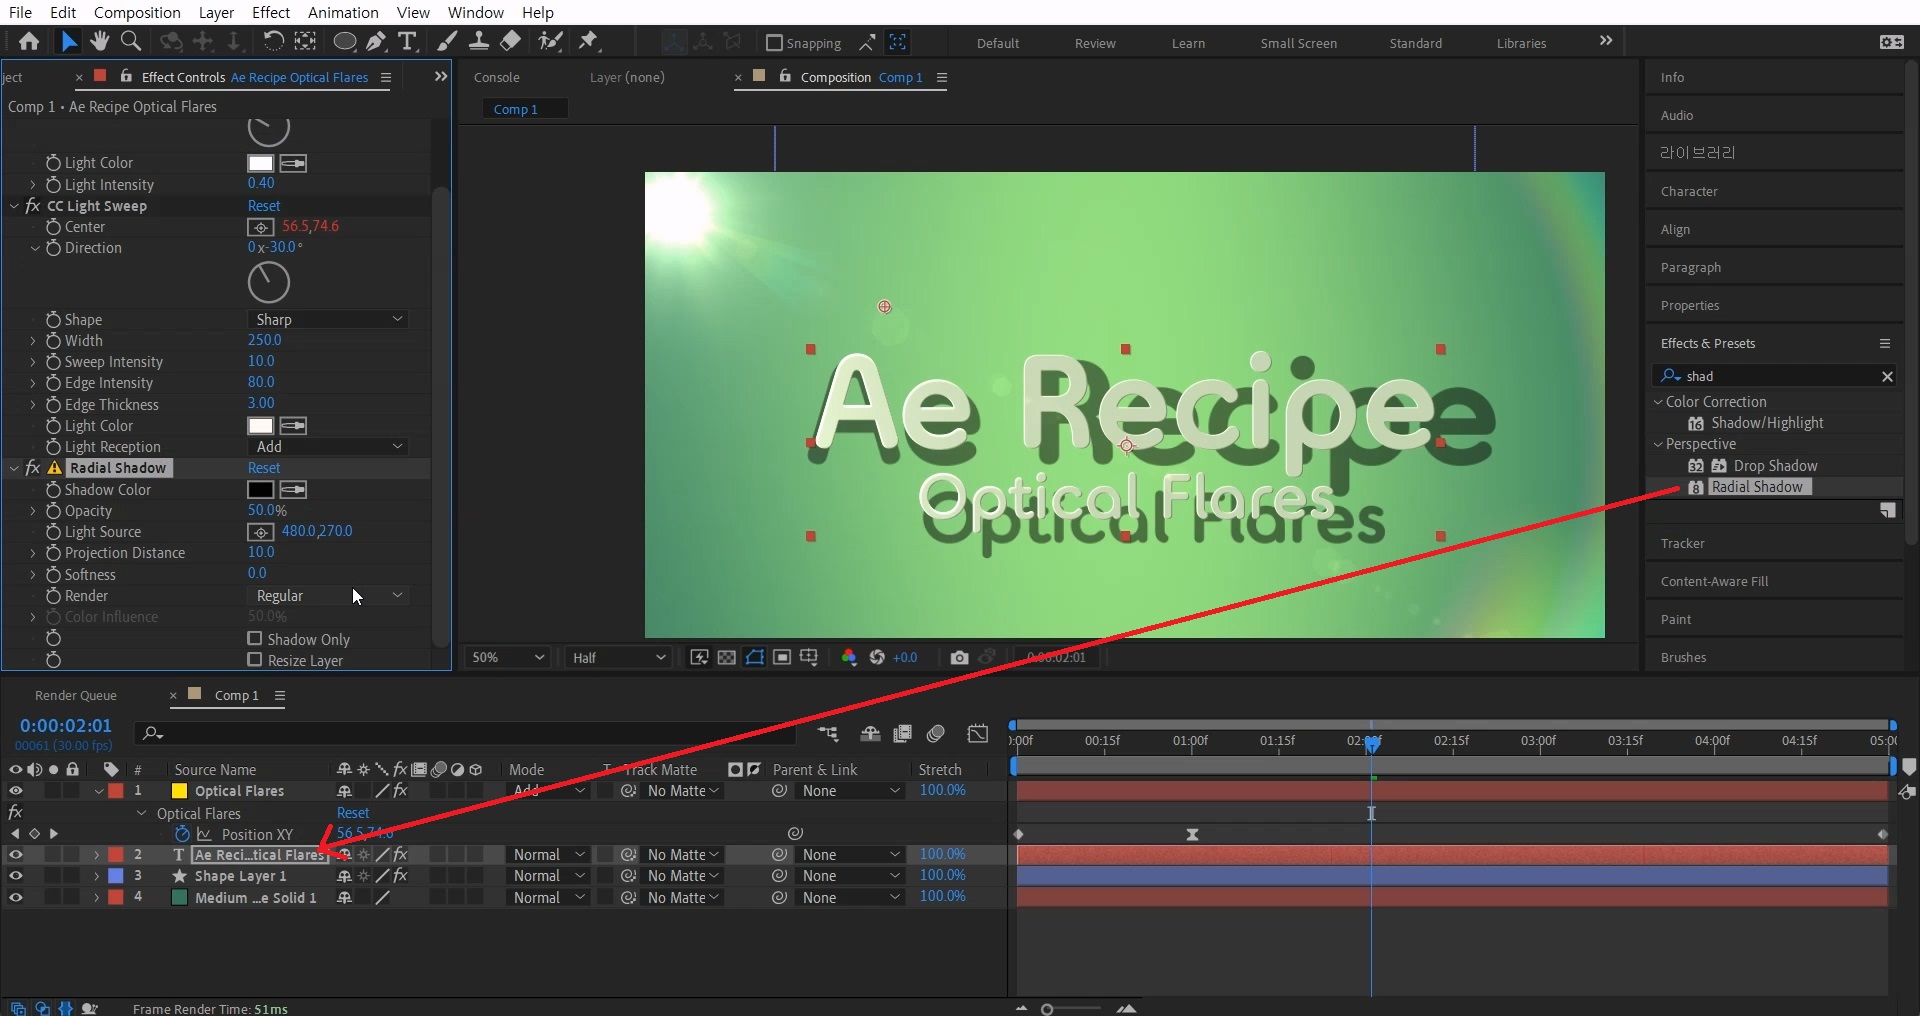Open the Animation menu
This screenshot has width=1920, height=1016.
click(x=343, y=12)
